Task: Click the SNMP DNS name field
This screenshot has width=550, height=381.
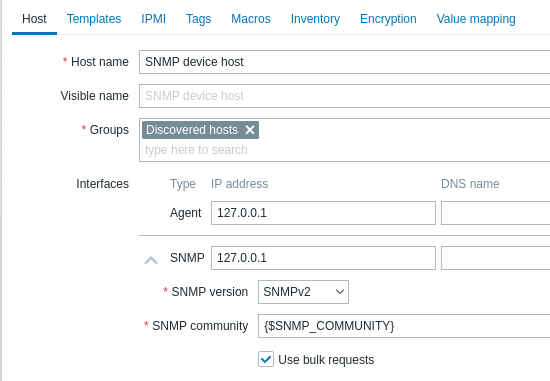Action: tap(495, 258)
